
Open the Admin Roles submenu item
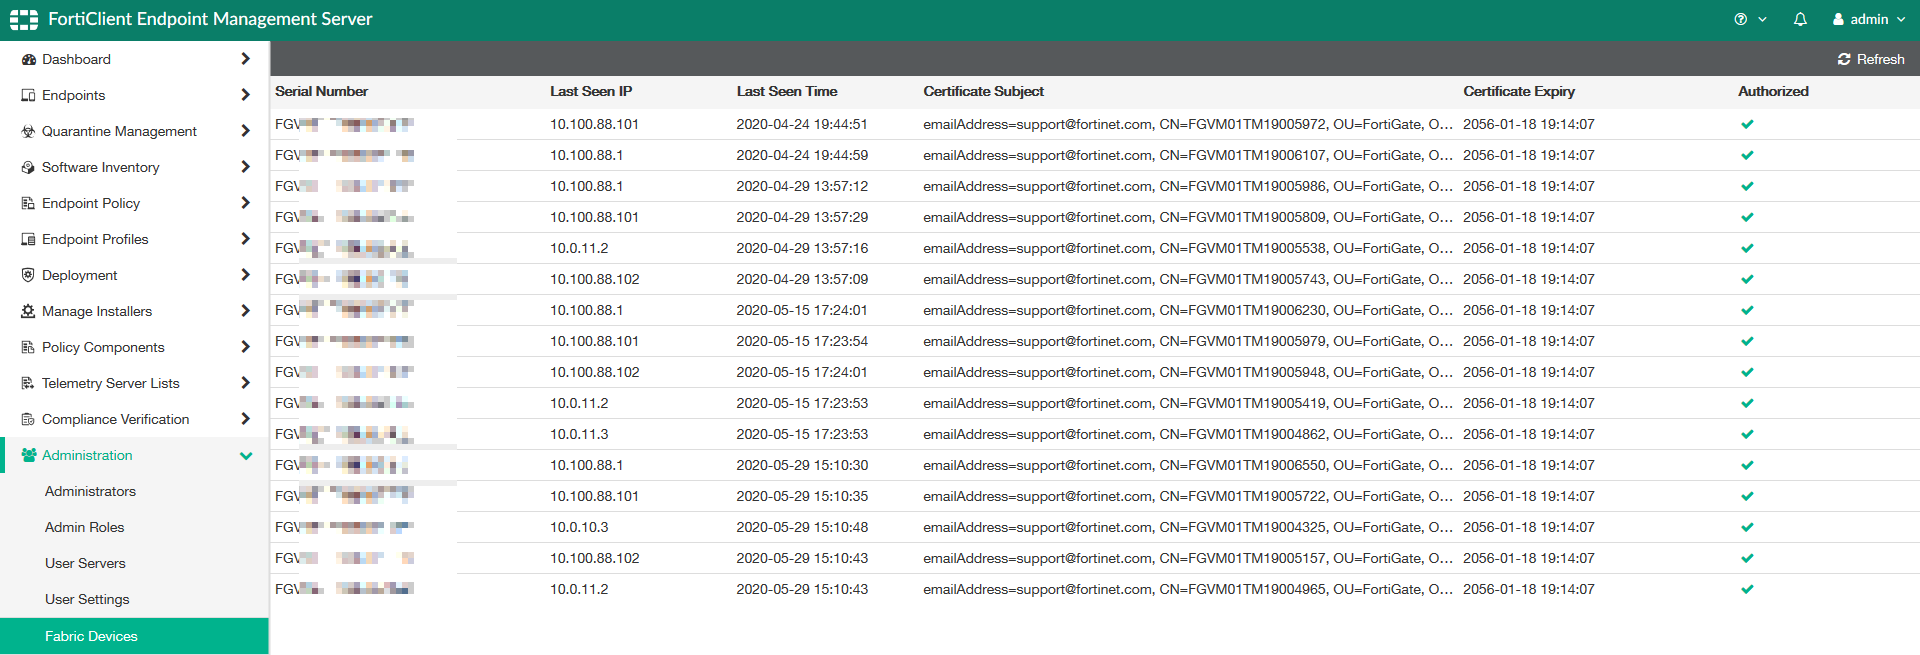pyautogui.click(x=85, y=527)
